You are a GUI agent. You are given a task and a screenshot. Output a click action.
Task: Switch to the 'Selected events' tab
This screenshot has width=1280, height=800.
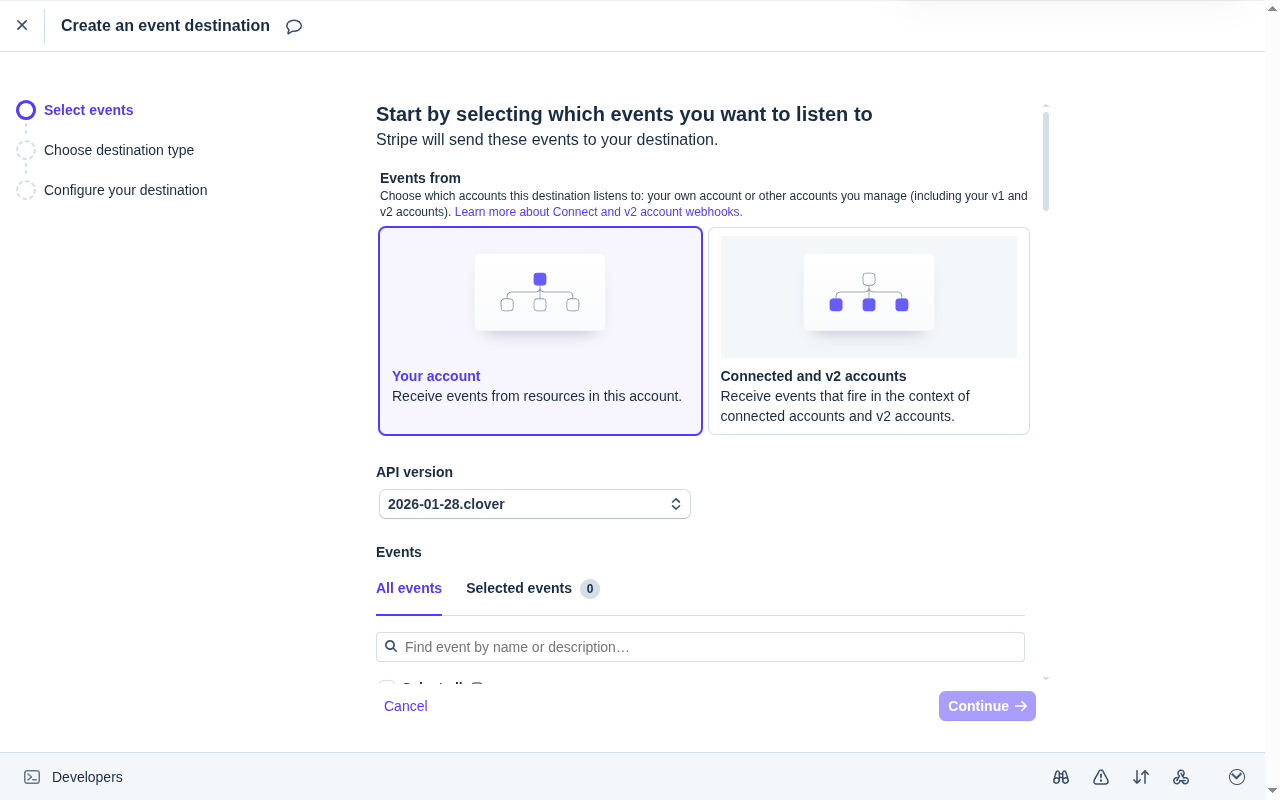[x=519, y=588]
